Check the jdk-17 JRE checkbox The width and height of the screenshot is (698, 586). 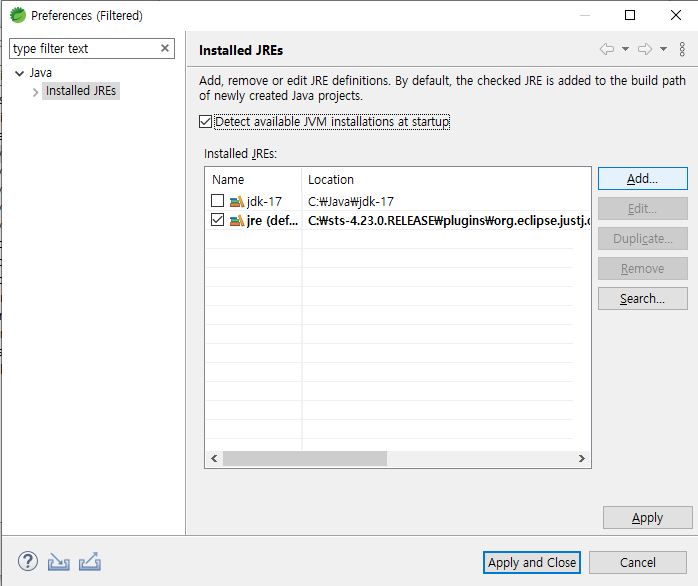[217, 200]
